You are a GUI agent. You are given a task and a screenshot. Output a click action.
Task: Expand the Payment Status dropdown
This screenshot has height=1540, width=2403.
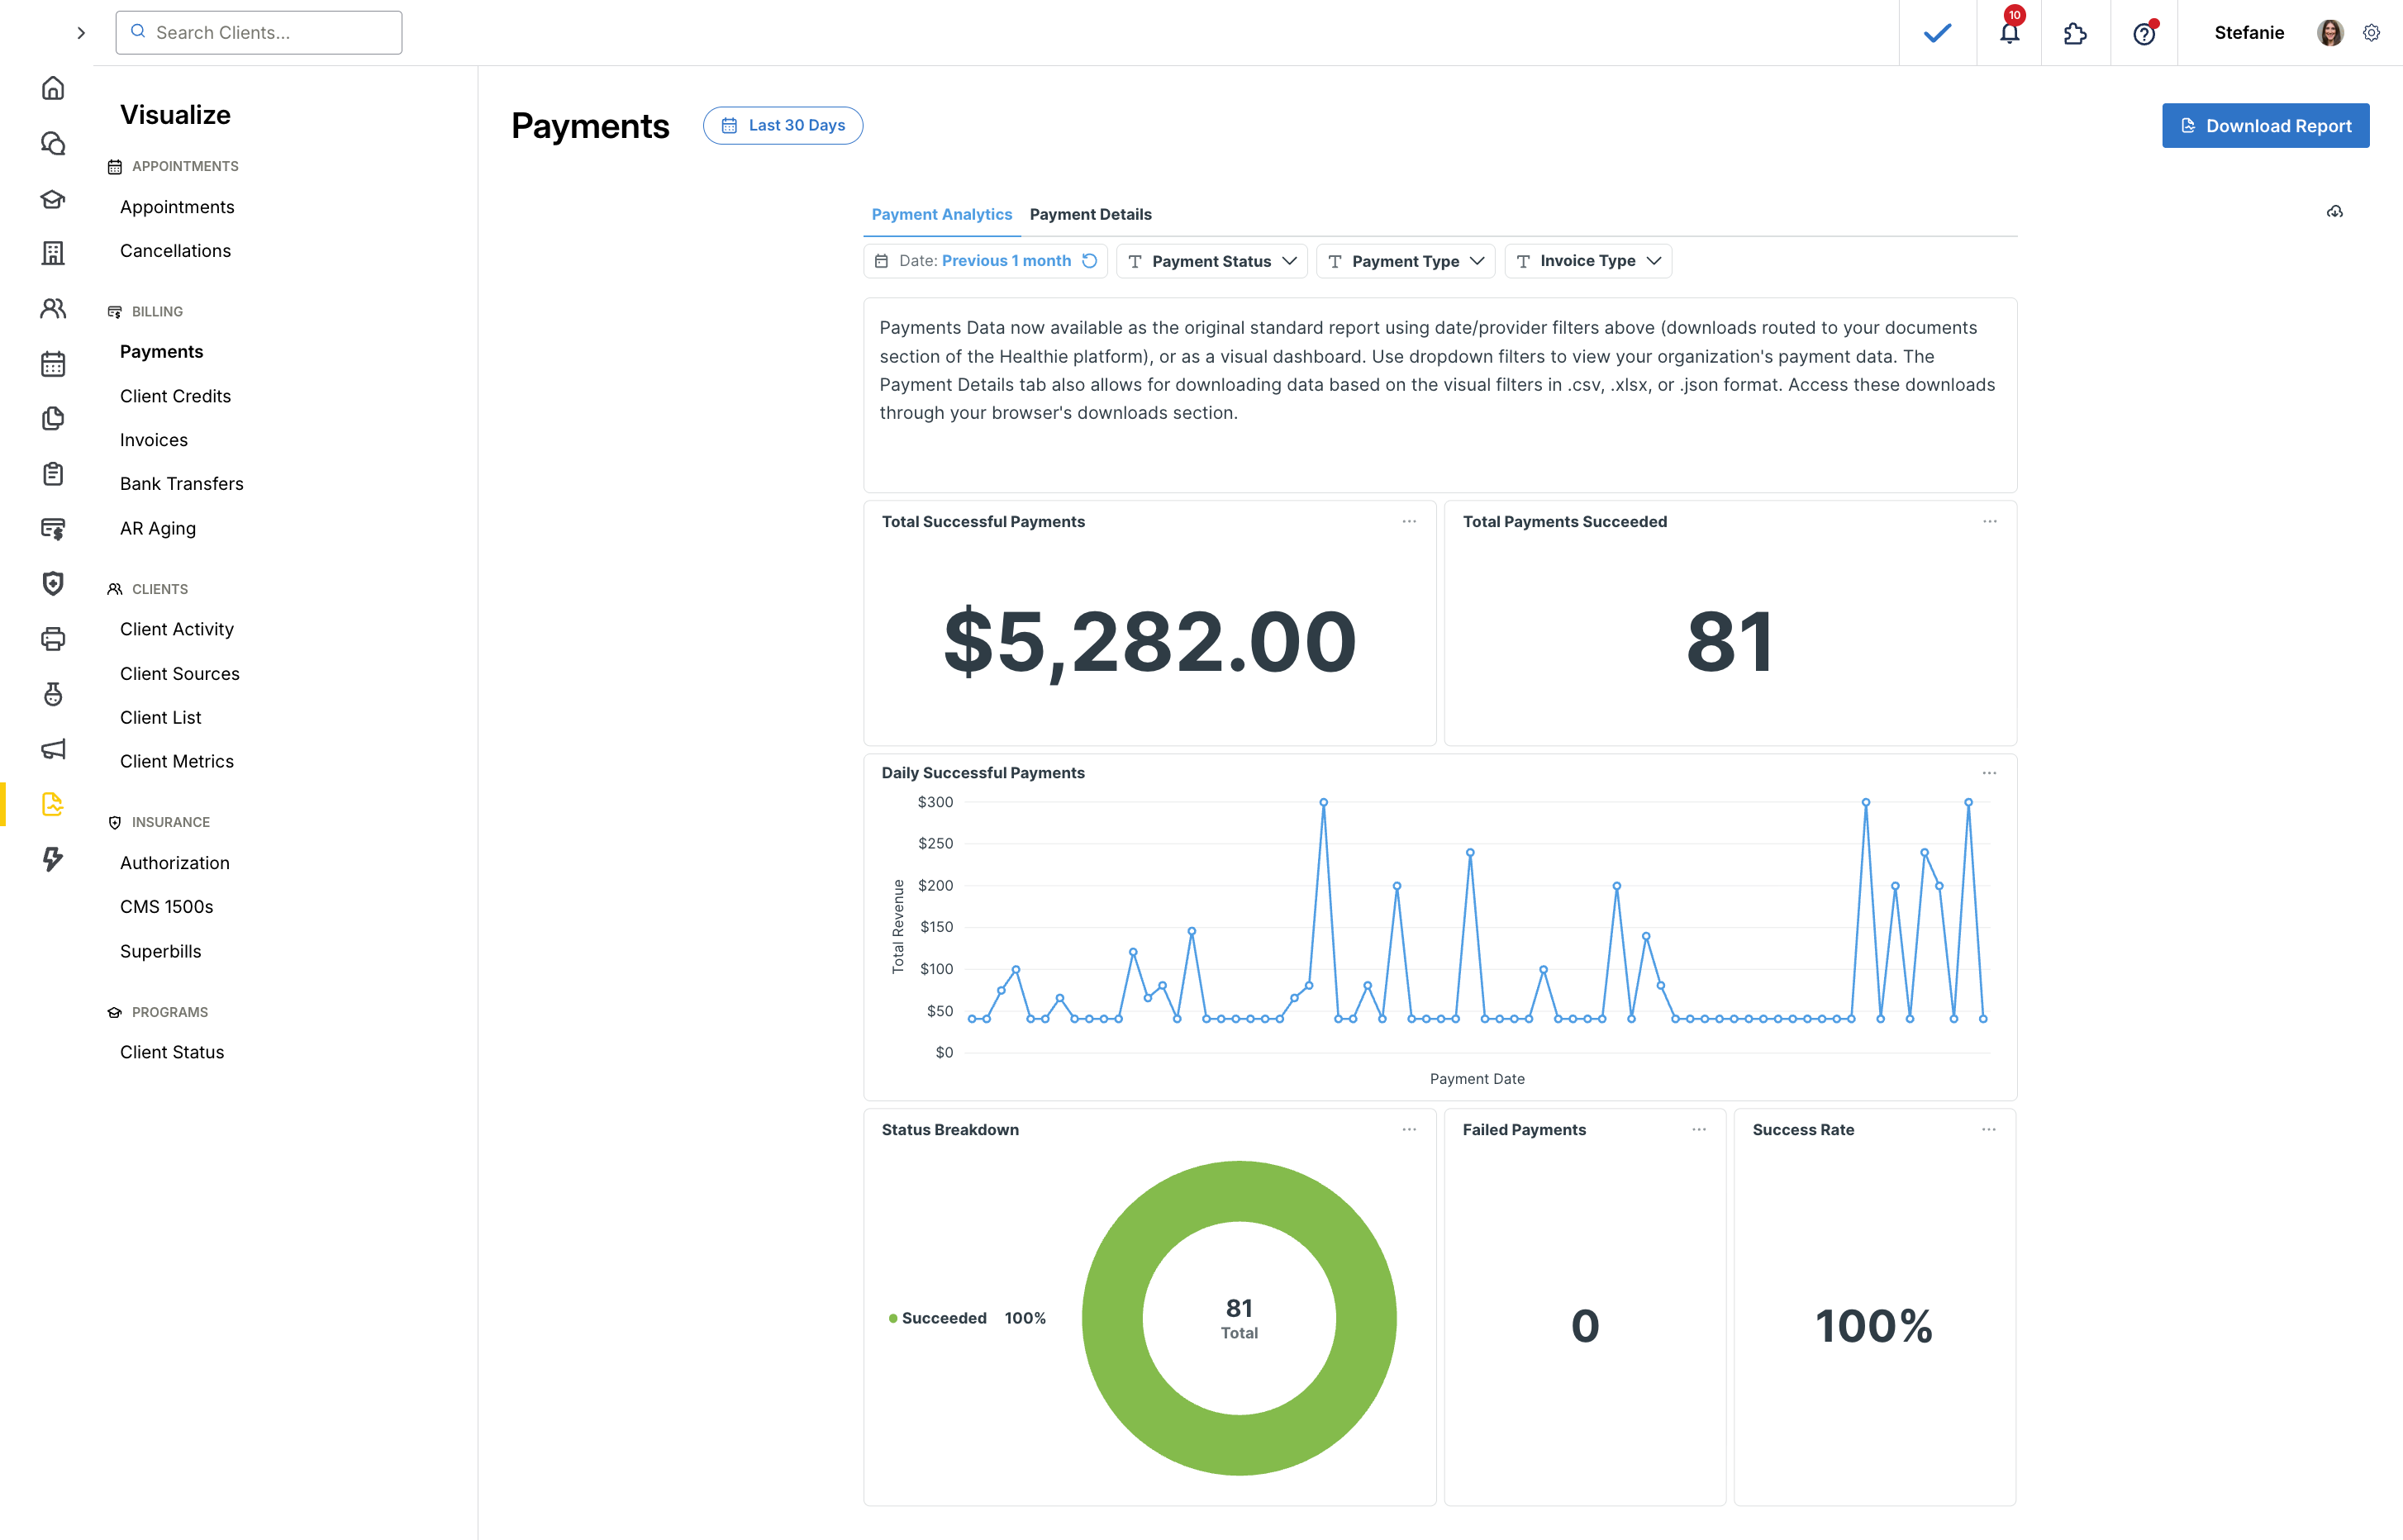click(x=1212, y=261)
